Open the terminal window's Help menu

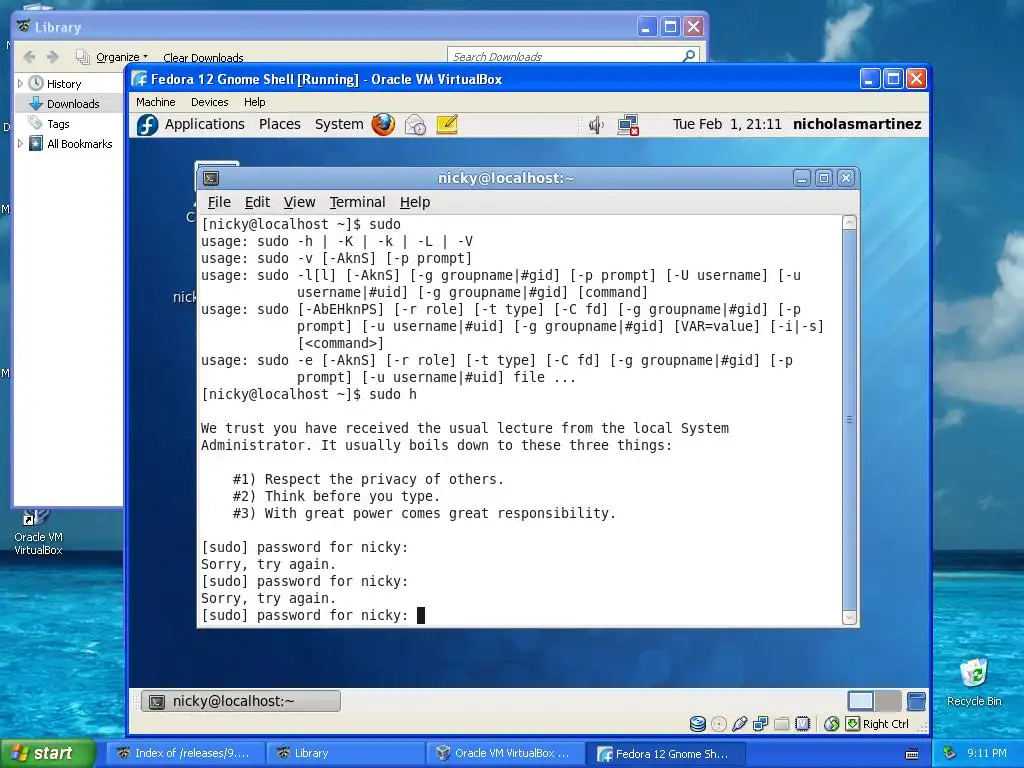[x=415, y=202]
